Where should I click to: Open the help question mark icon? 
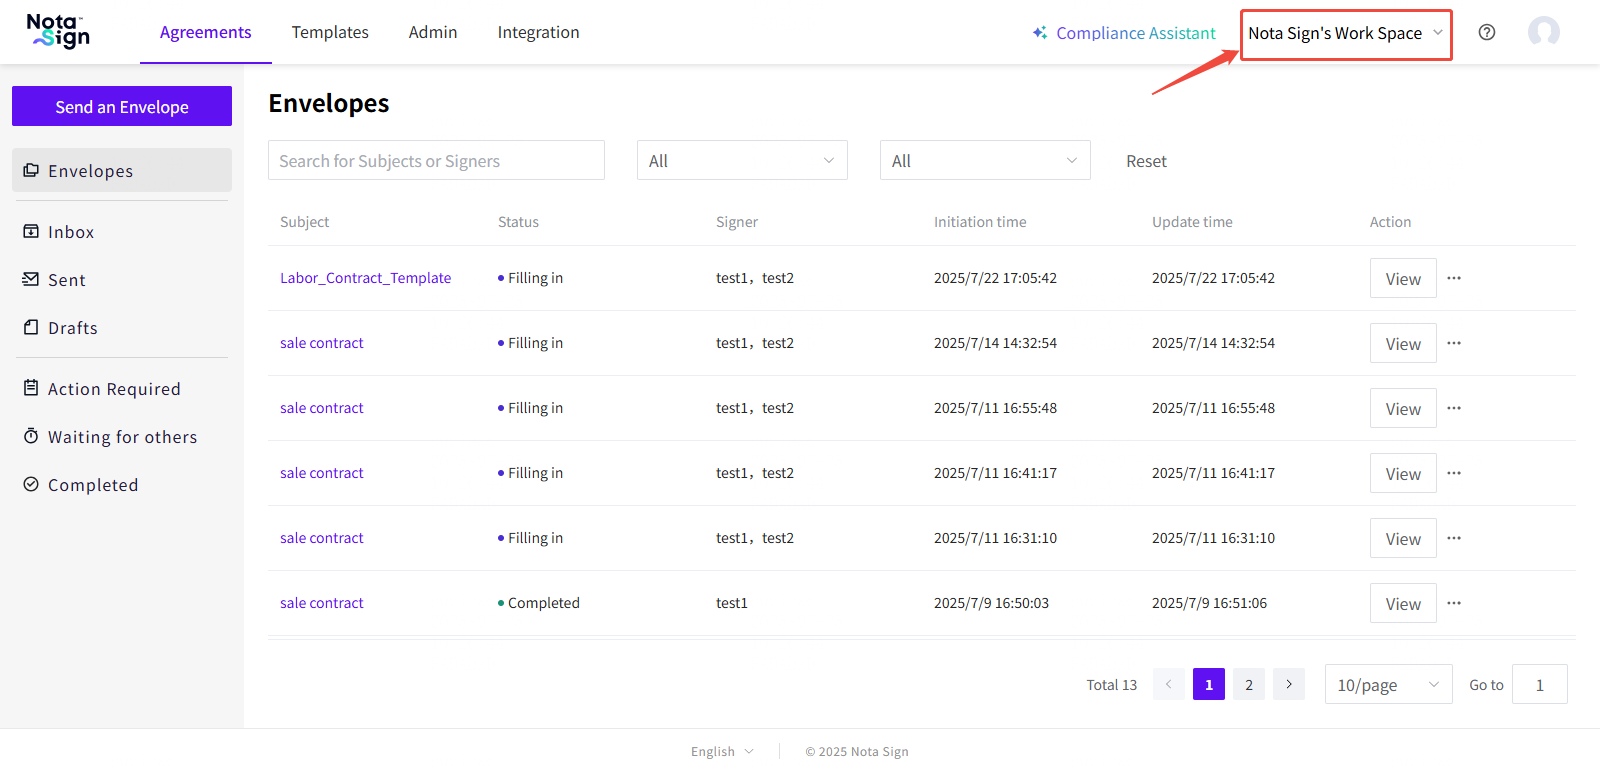(1487, 32)
